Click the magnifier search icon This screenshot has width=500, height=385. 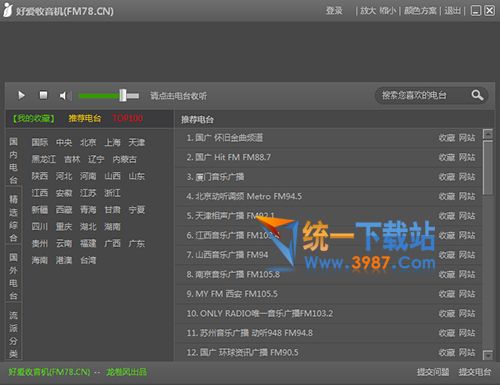click(477, 95)
